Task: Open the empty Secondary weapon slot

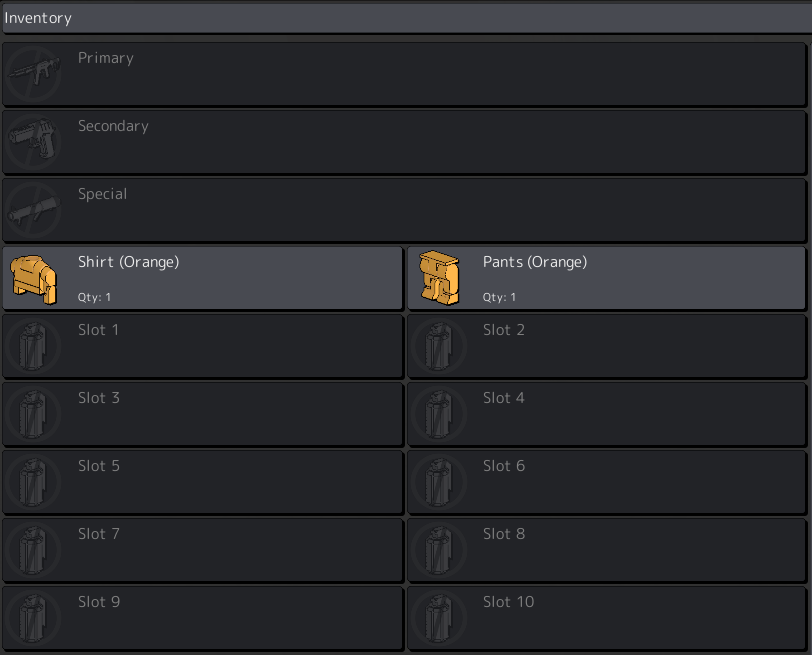Action: click(x=404, y=142)
